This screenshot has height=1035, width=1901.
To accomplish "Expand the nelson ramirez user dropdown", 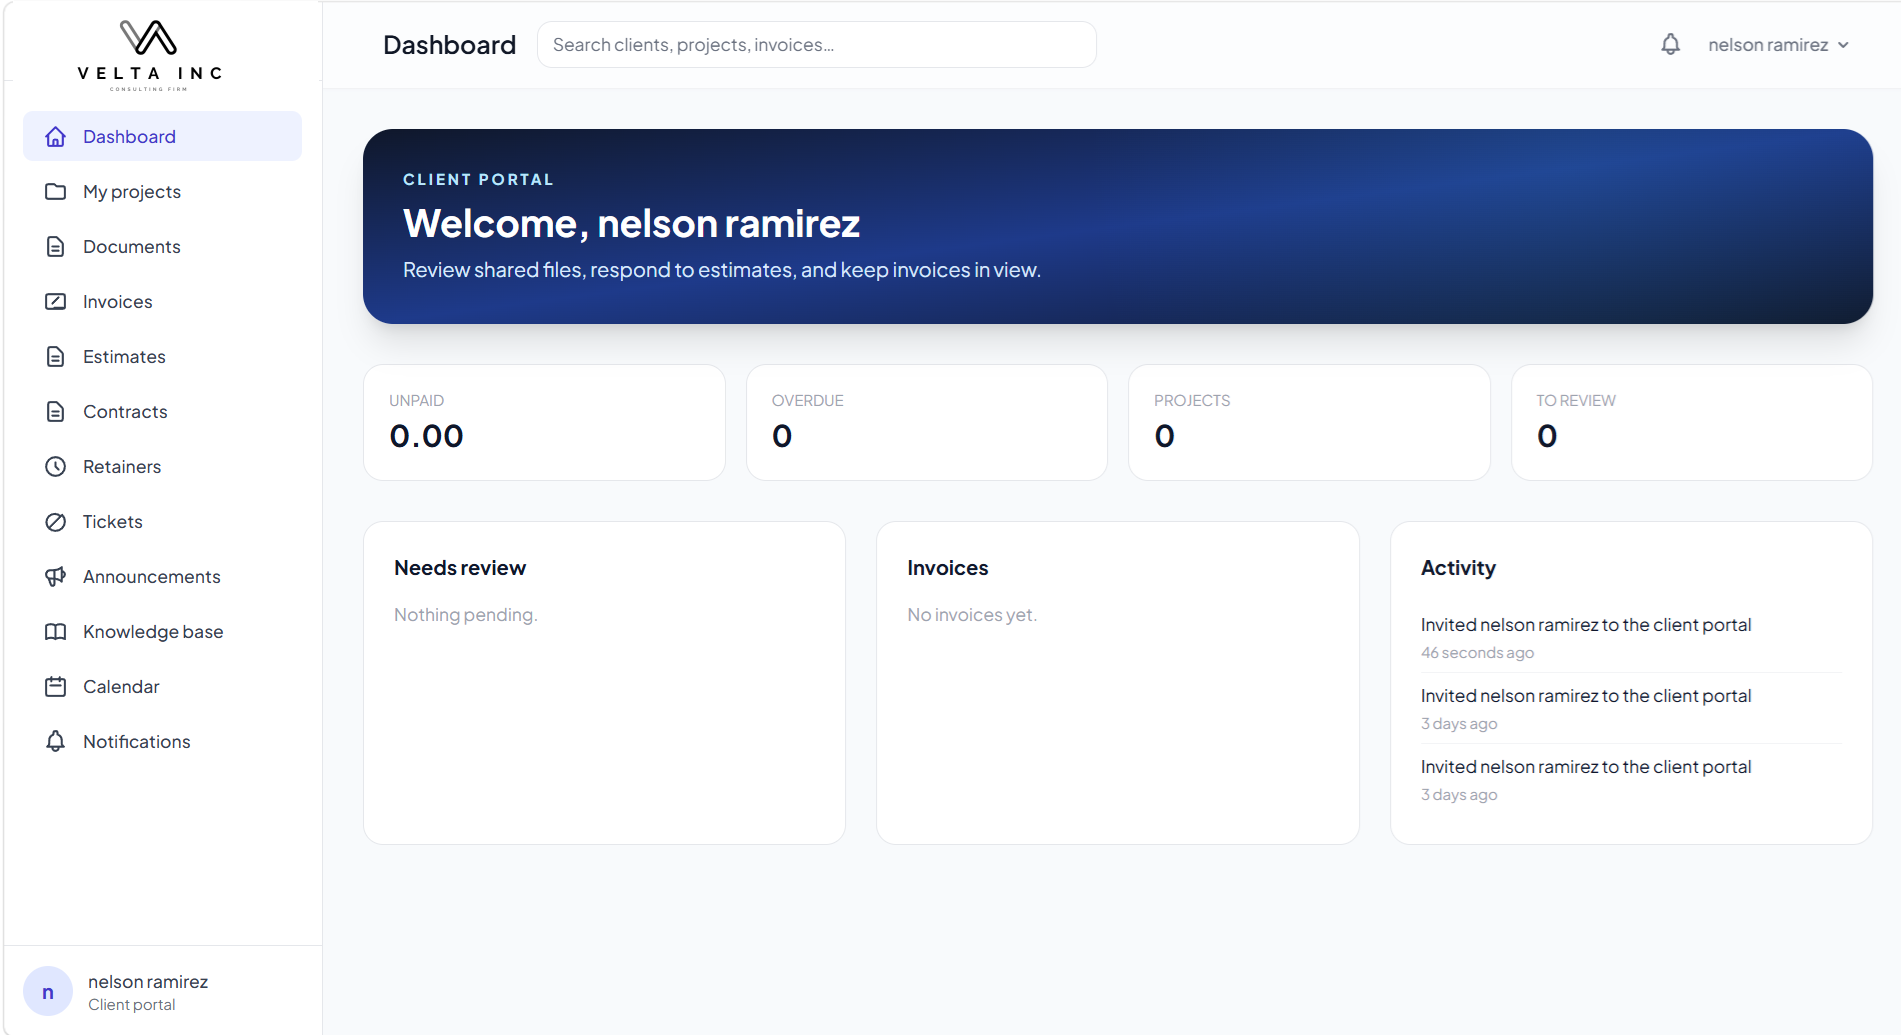I will pos(1778,45).
